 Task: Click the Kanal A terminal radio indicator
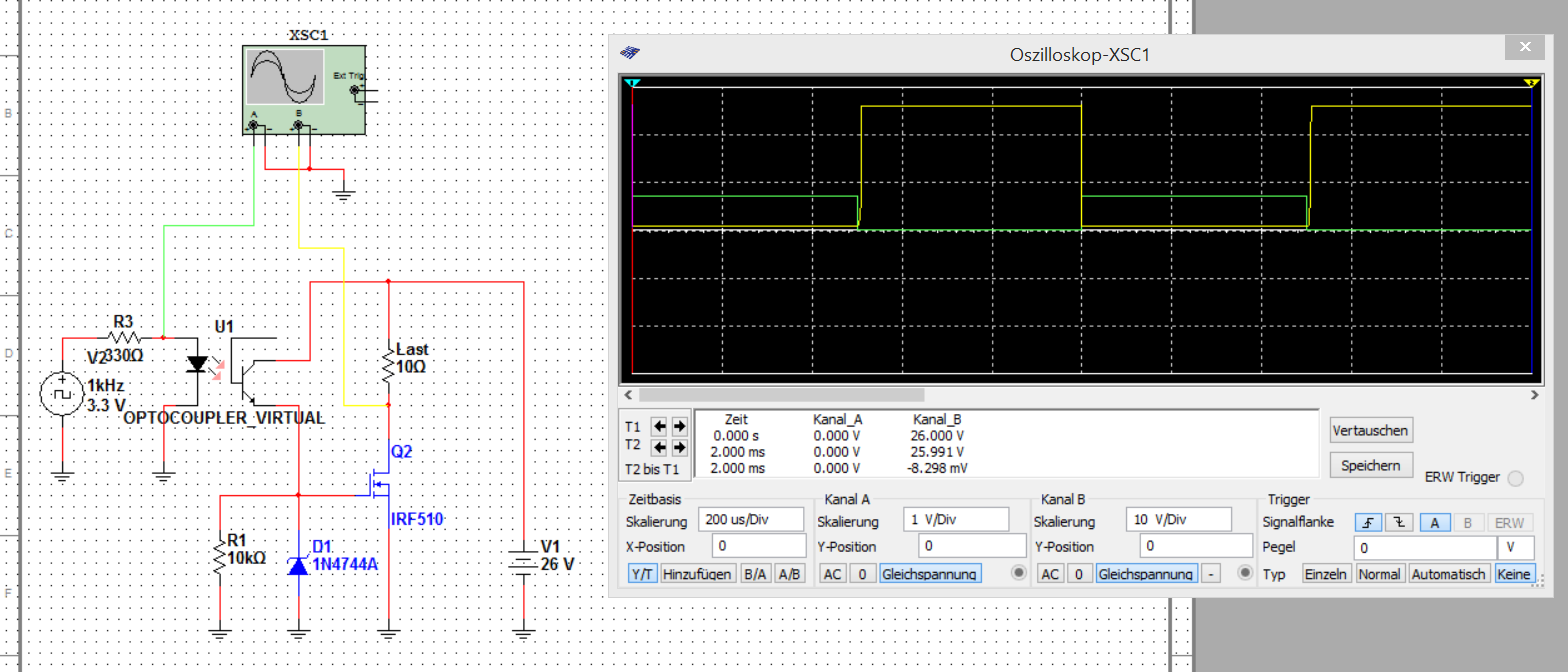[x=1019, y=573]
